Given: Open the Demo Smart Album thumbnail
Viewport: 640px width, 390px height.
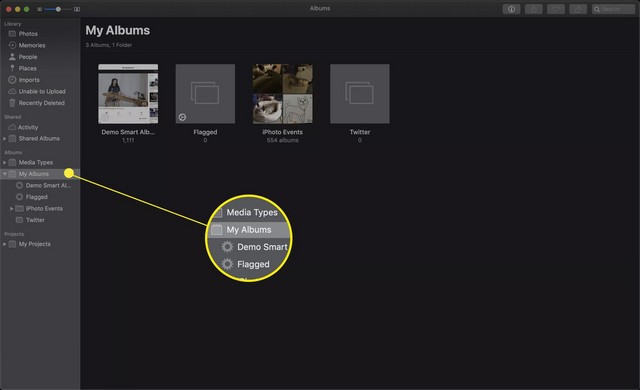Looking at the screenshot, I should pyautogui.click(x=128, y=94).
